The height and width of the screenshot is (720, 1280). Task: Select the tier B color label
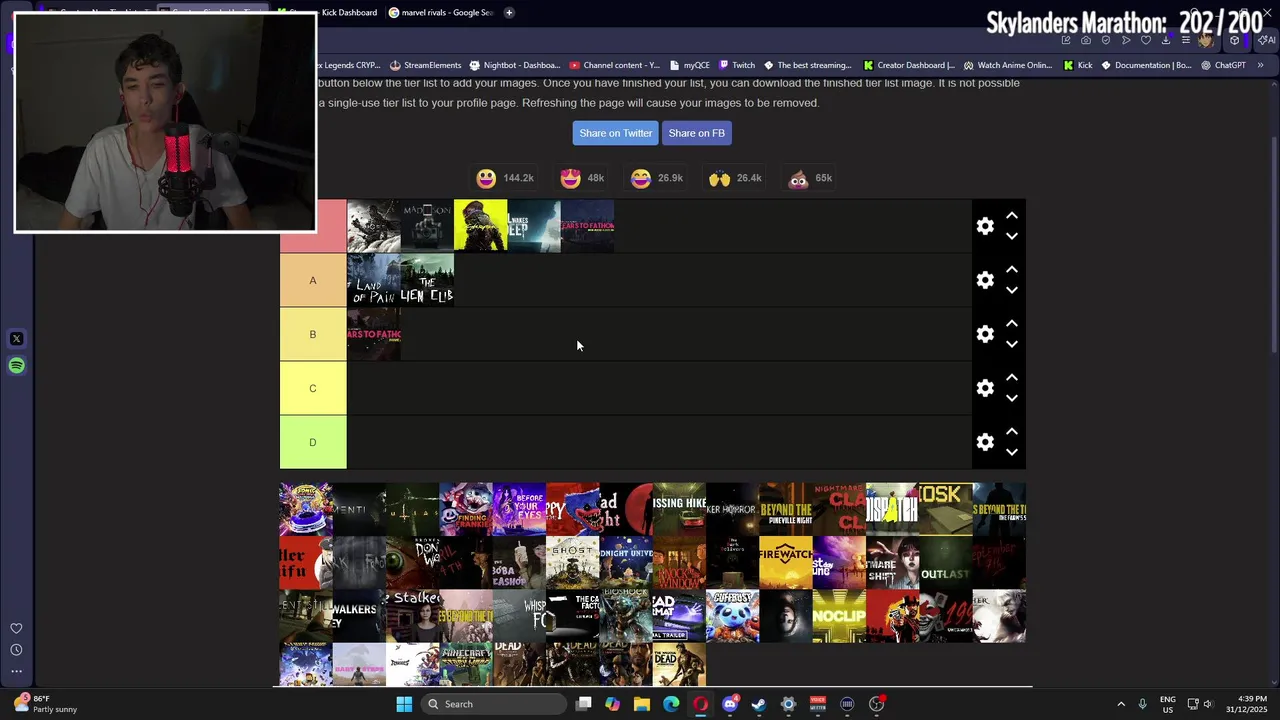(313, 334)
